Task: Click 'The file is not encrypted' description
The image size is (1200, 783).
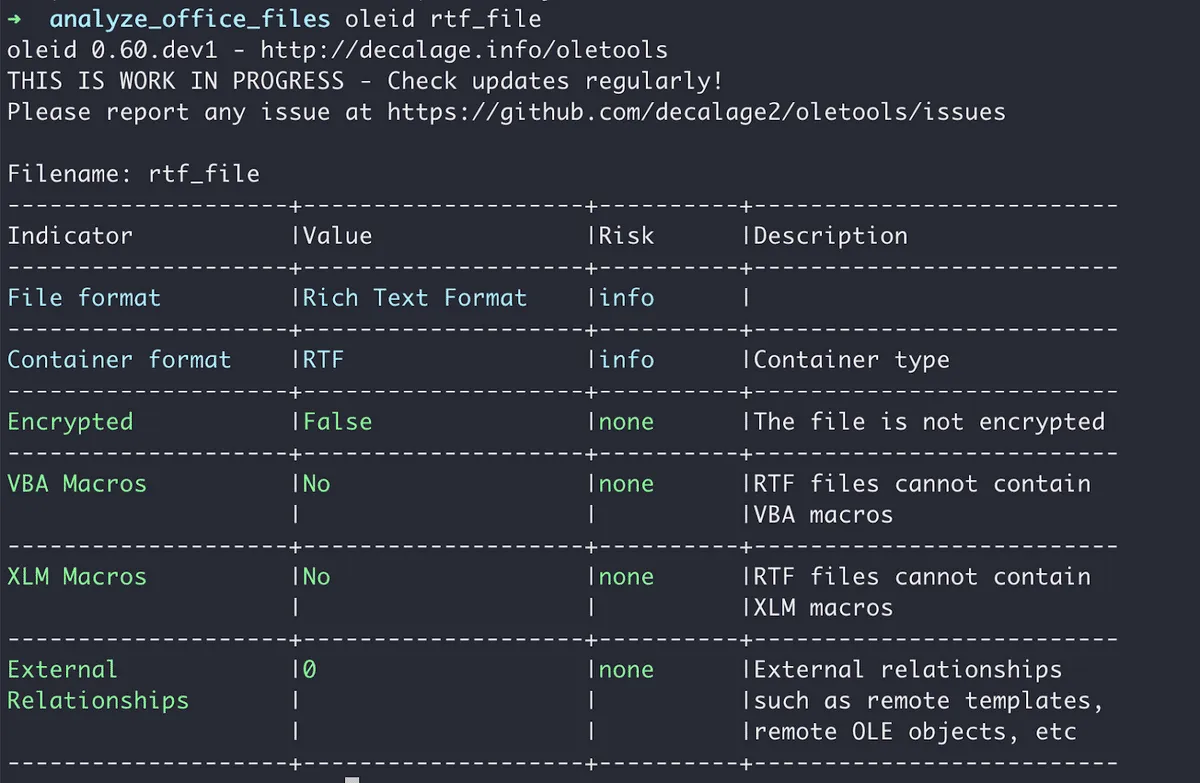Action: 929,422
